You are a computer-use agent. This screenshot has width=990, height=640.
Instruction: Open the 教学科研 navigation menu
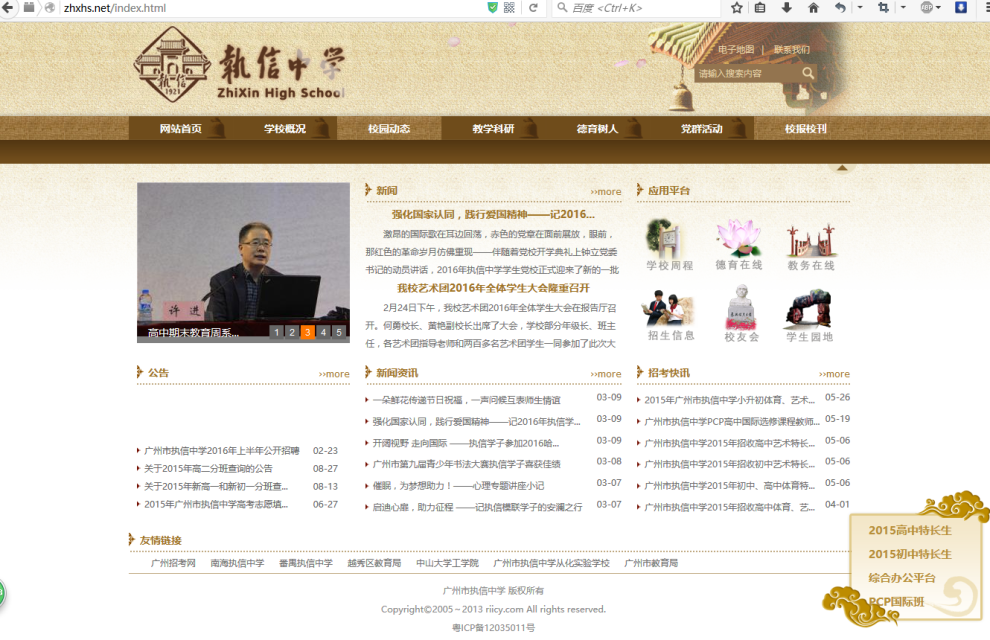click(x=493, y=129)
